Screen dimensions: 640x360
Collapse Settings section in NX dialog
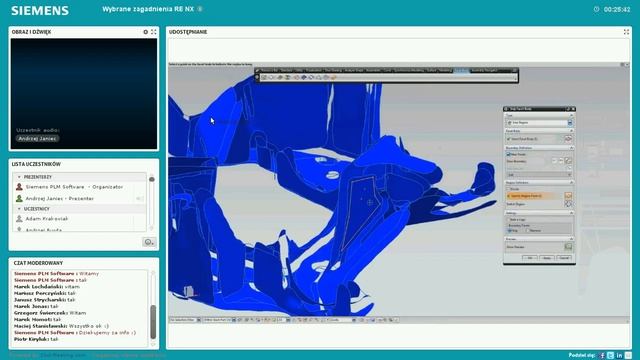571,213
